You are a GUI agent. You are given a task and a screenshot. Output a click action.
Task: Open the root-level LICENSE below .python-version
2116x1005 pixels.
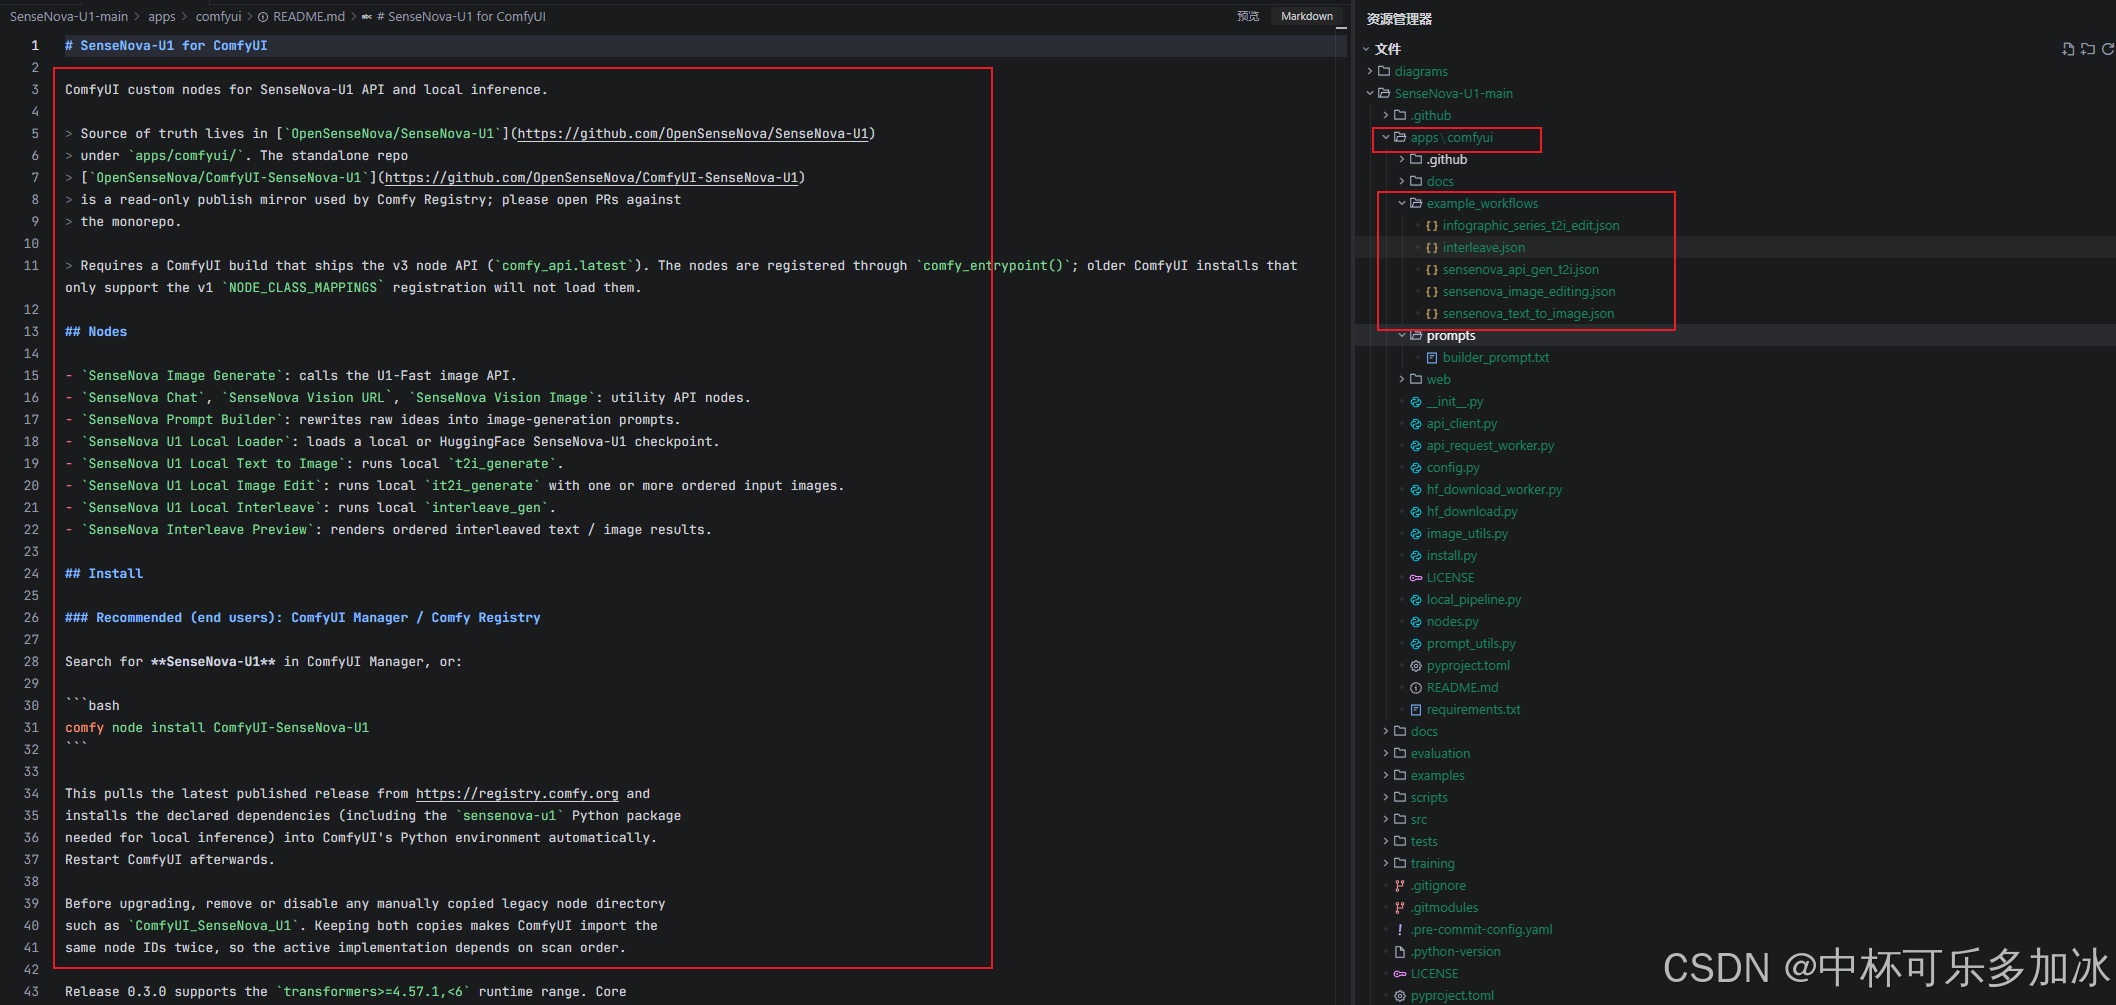coord(1434,974)
